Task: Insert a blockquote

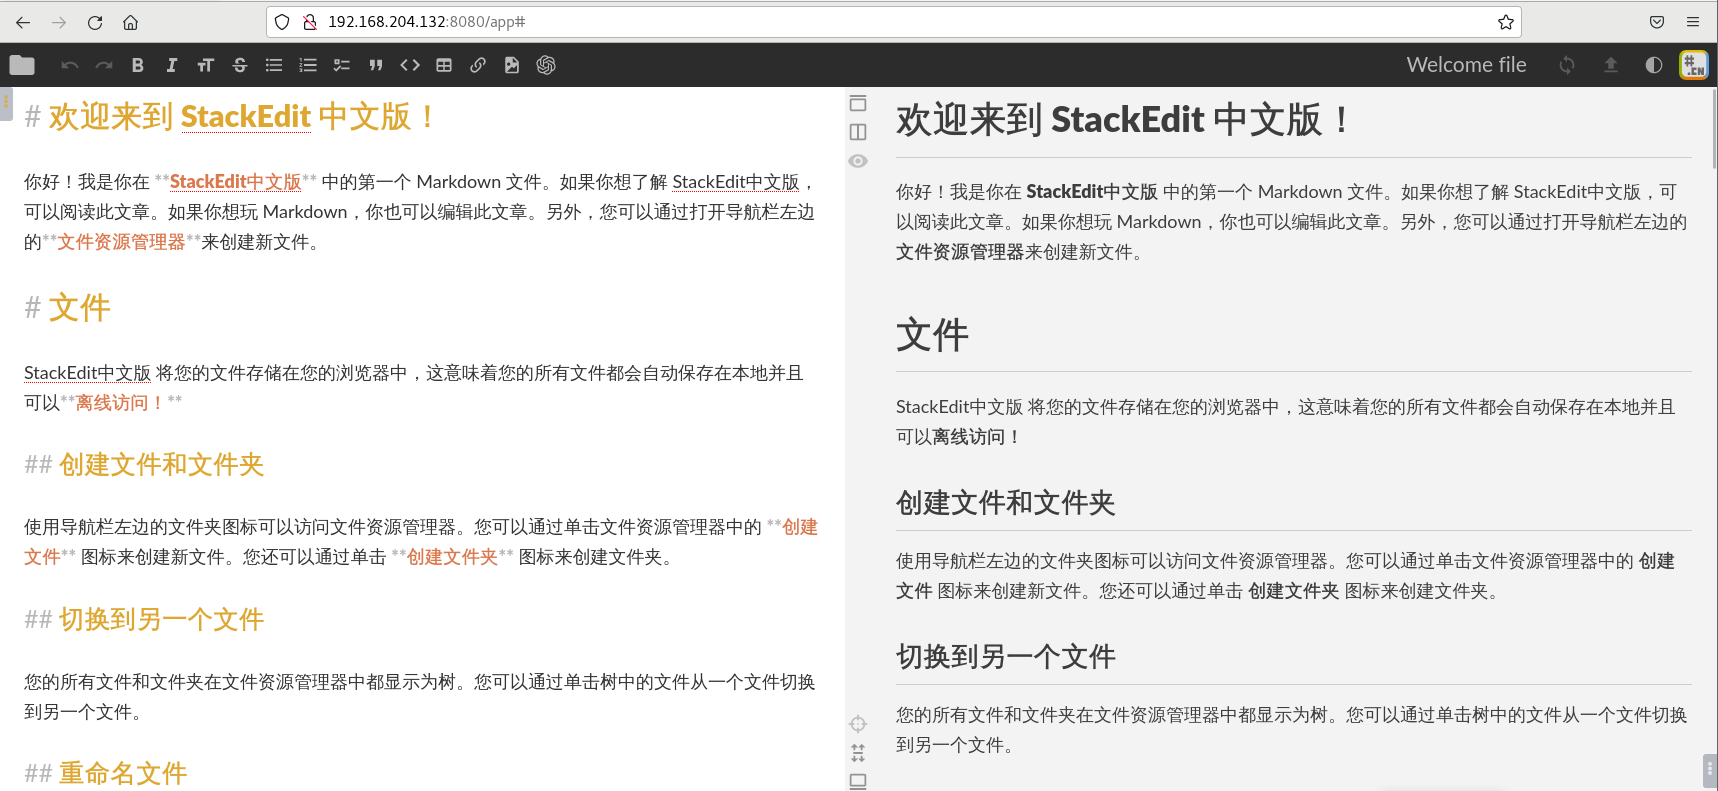Action: click(x=376, y=65)
